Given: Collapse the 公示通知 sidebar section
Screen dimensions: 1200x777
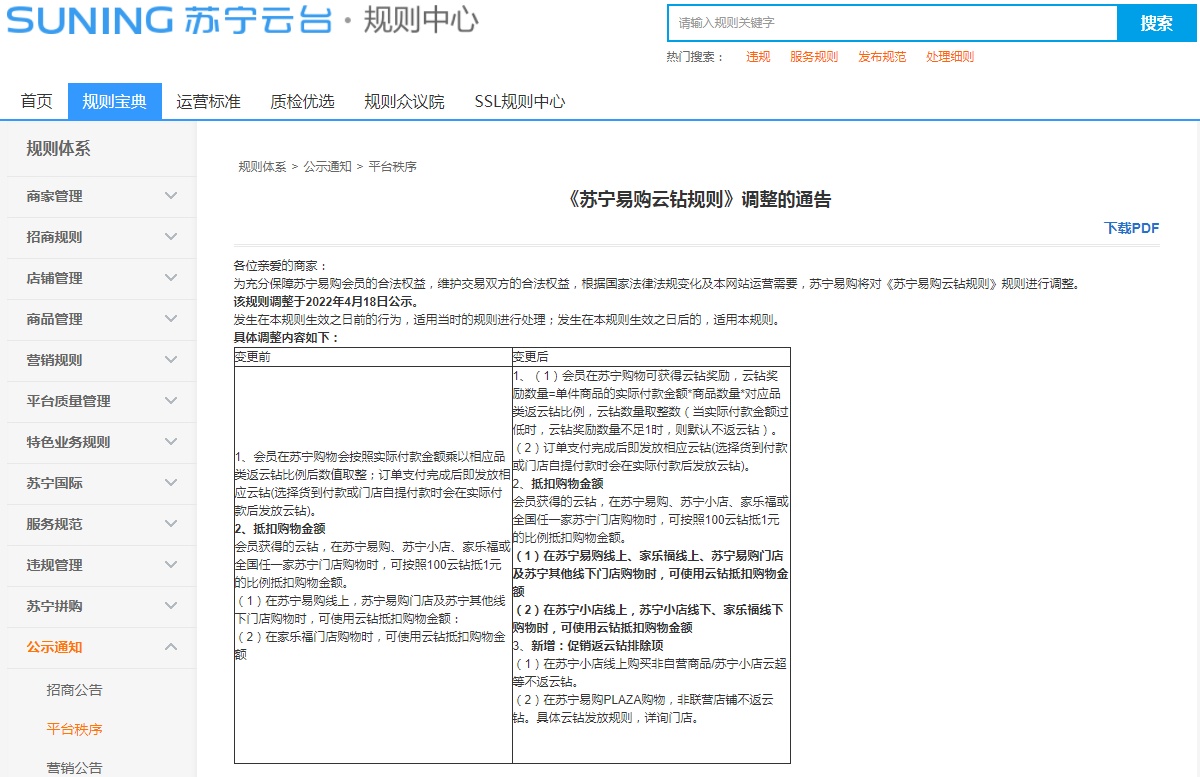Looking at the screenshot, I should point(171,647).
